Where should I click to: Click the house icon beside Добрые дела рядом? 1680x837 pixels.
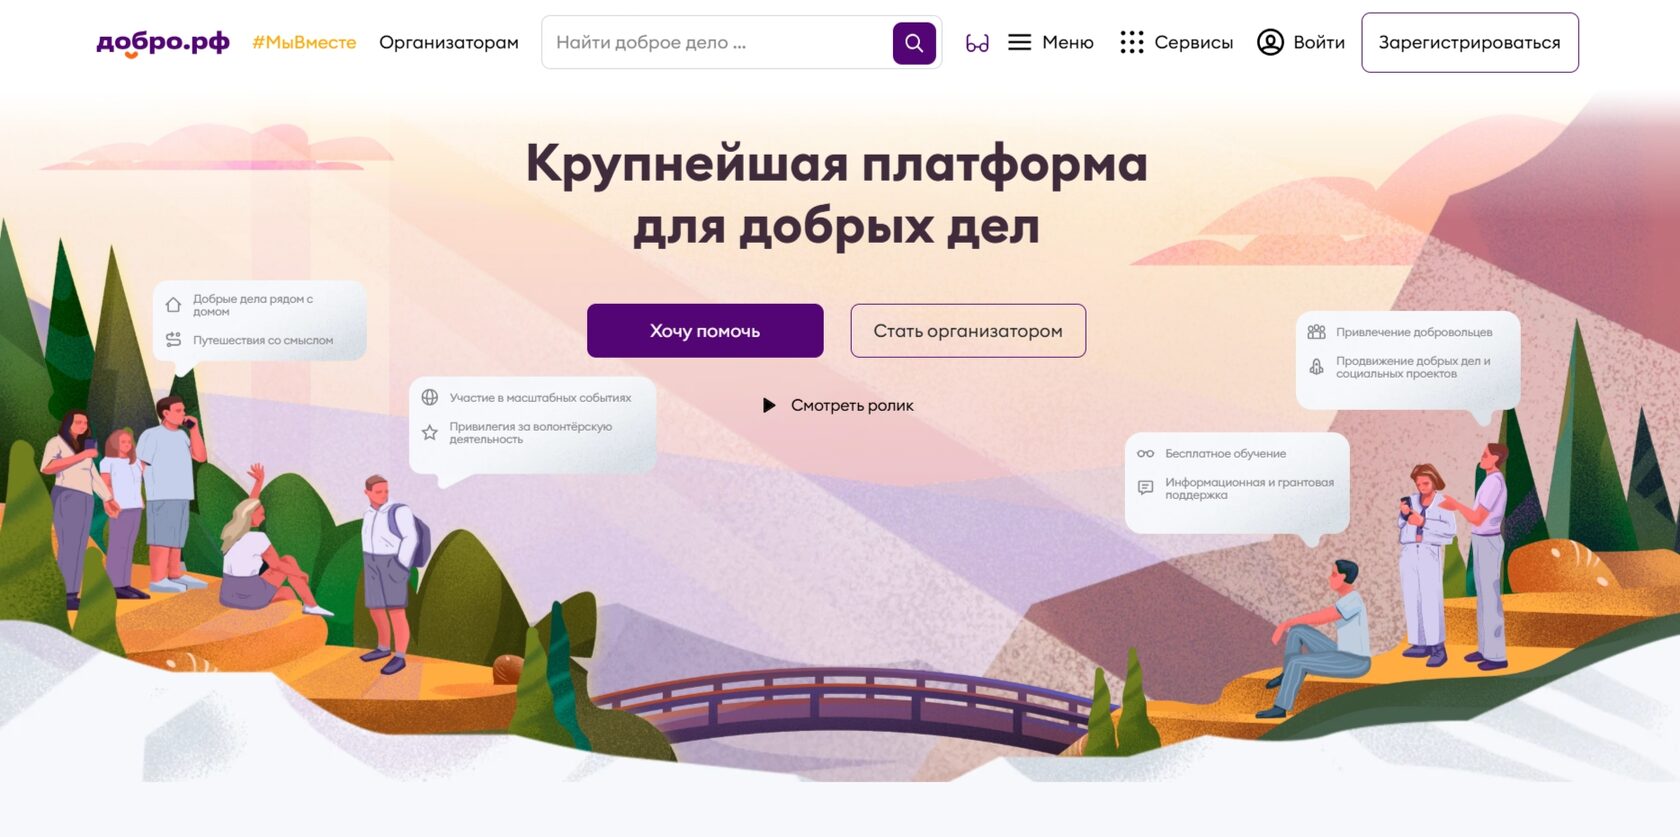pyautogui.click(x=173, y=305)
